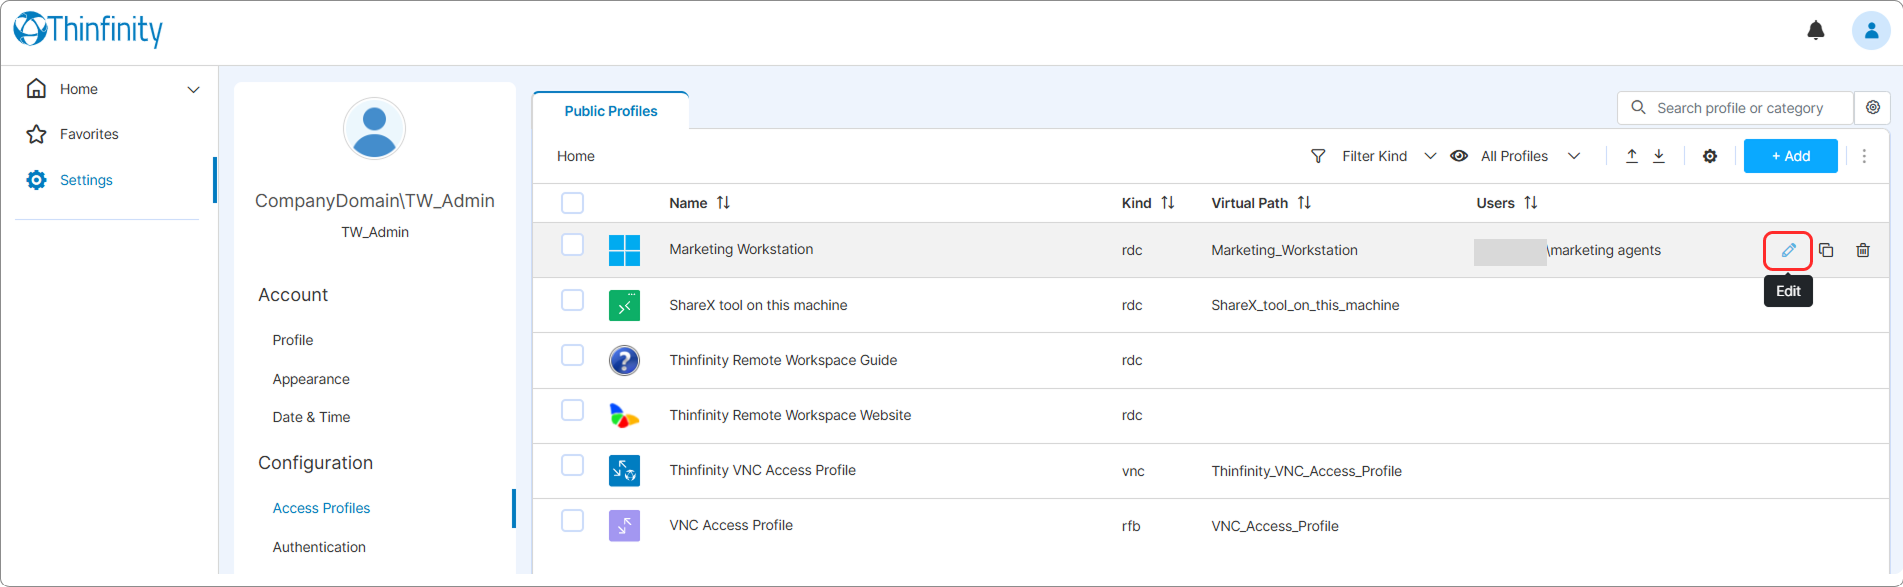The width and height of the screenshot is (1903, 587).
Task: Click Thinfinity Remote Workspace Website name
Action: (790, 415)
